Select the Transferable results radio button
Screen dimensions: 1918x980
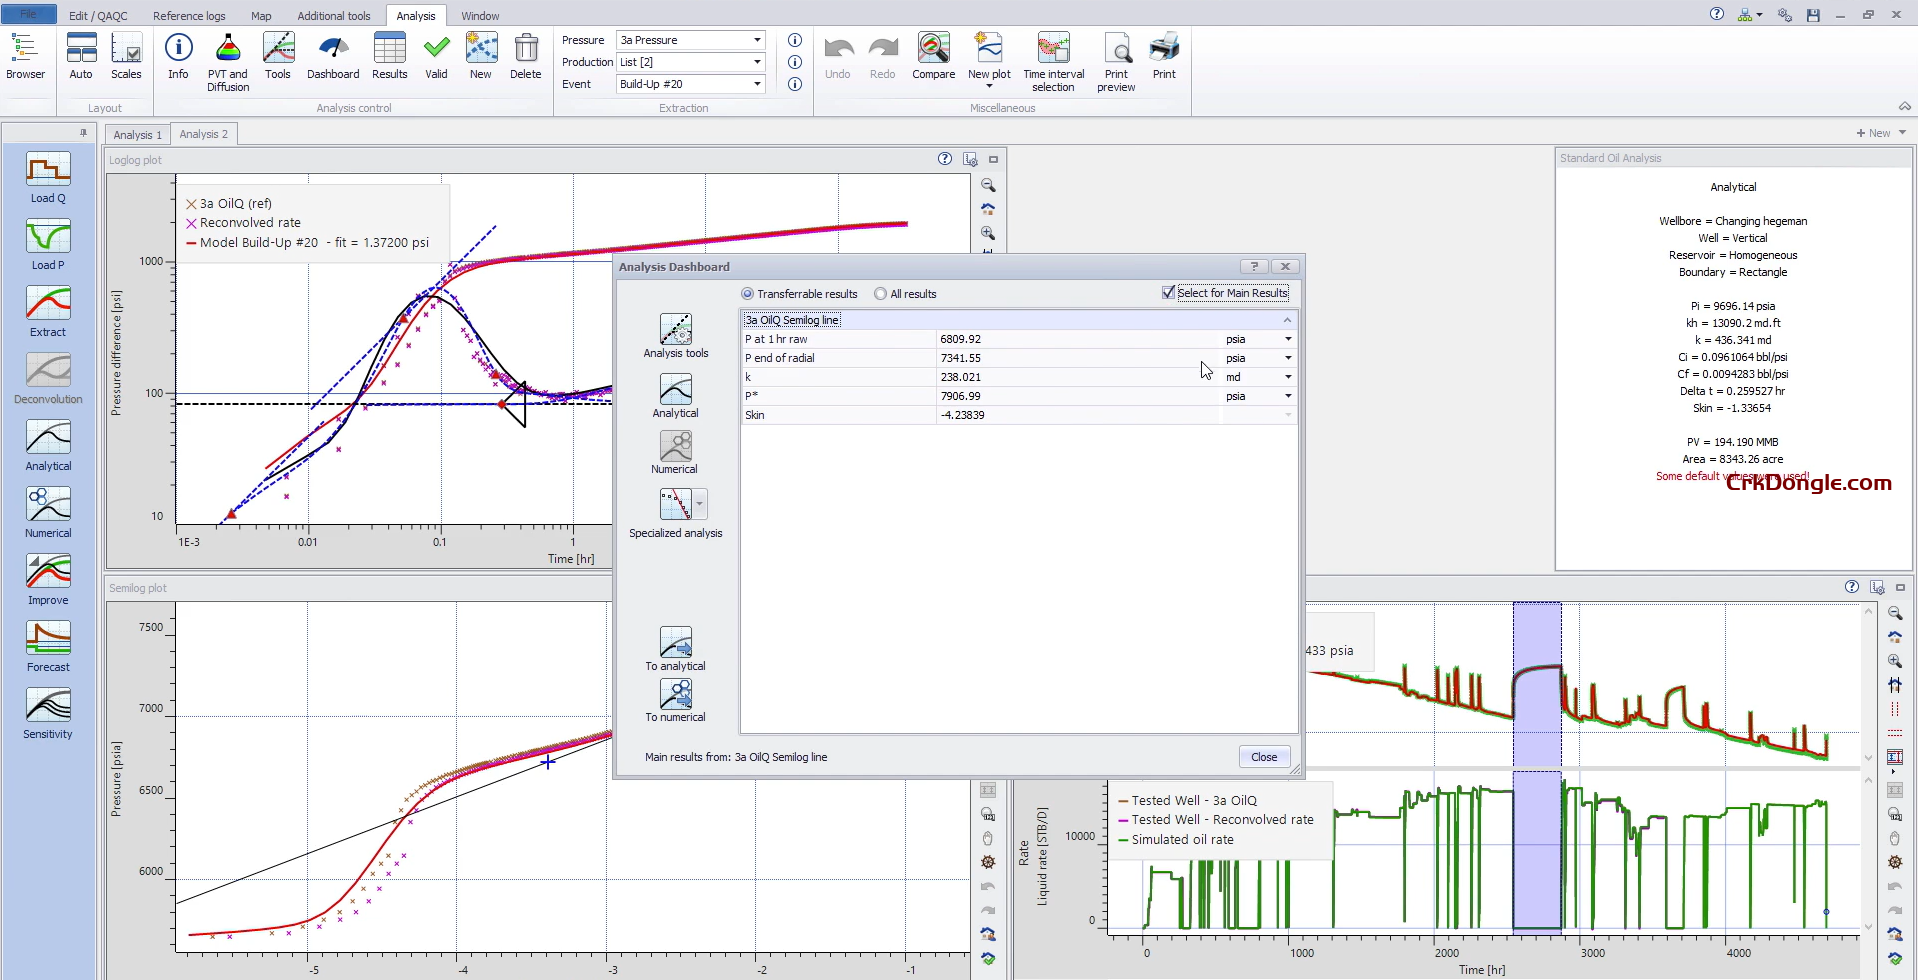click(x=748, y=293)
